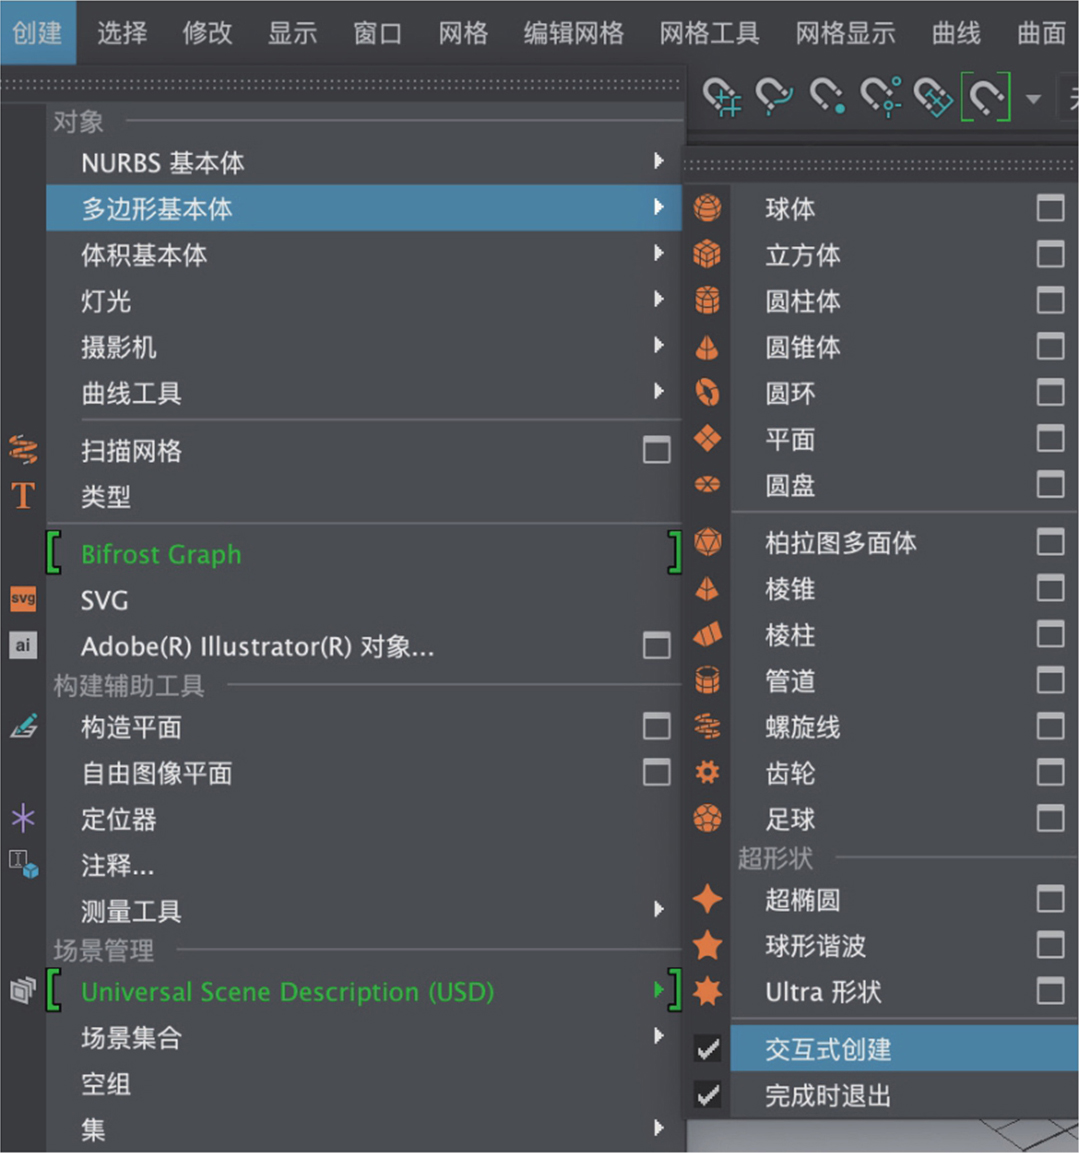The image size is (1079, 1153).
Task: Click the gear icon beside 齿轮
Action: click(708, 772)
